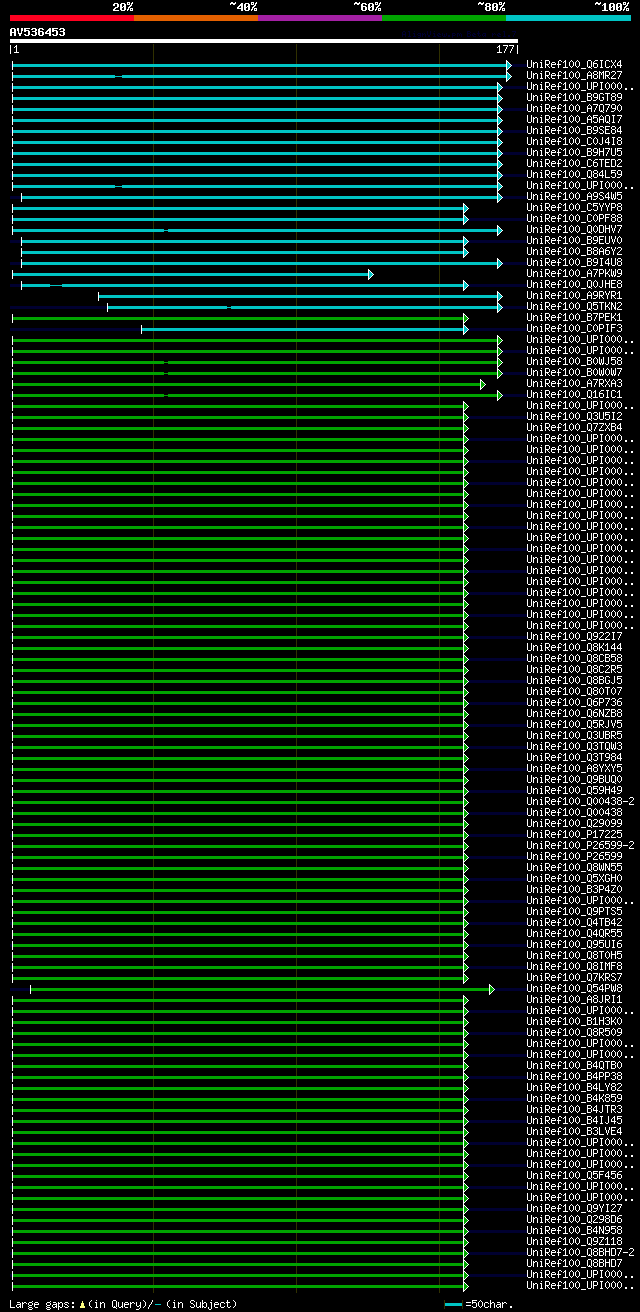Click UniRef100_Q3U5I2 label
This screenshot has height=1312, width=640.
tap(574, 416)
